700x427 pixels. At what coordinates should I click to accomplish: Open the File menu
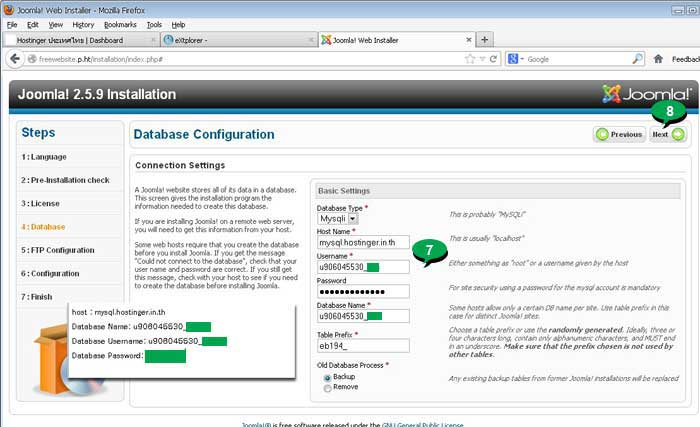tap(12, 25)
